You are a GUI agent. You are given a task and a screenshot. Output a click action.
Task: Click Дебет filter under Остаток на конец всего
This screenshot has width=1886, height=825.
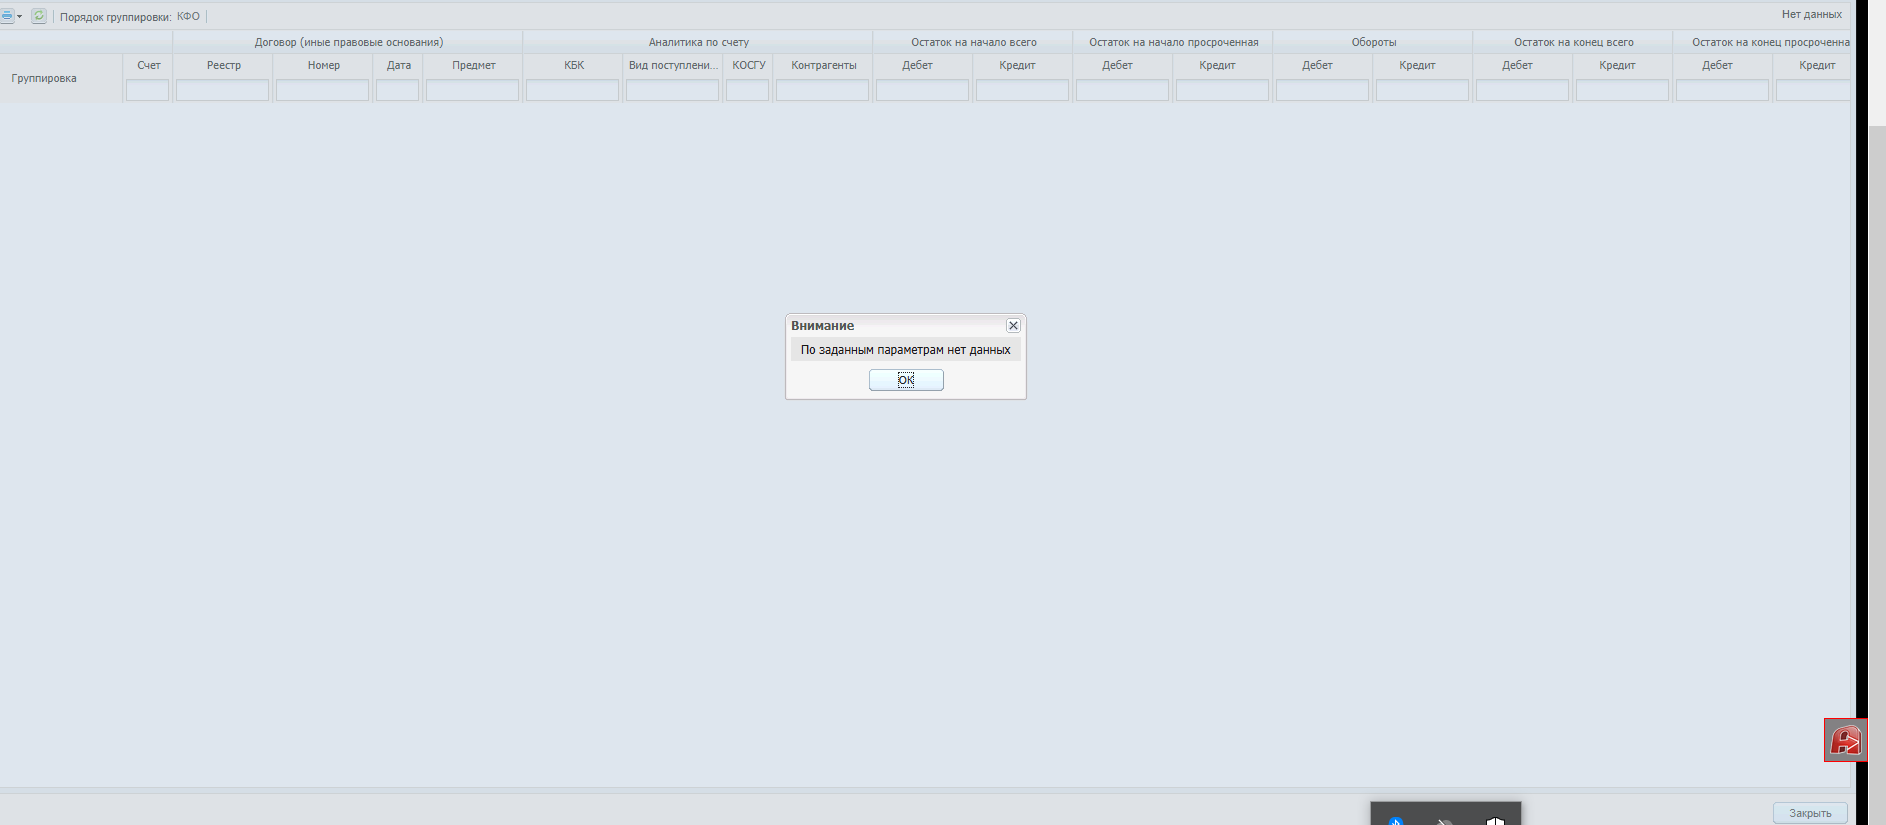point(1523,90)
